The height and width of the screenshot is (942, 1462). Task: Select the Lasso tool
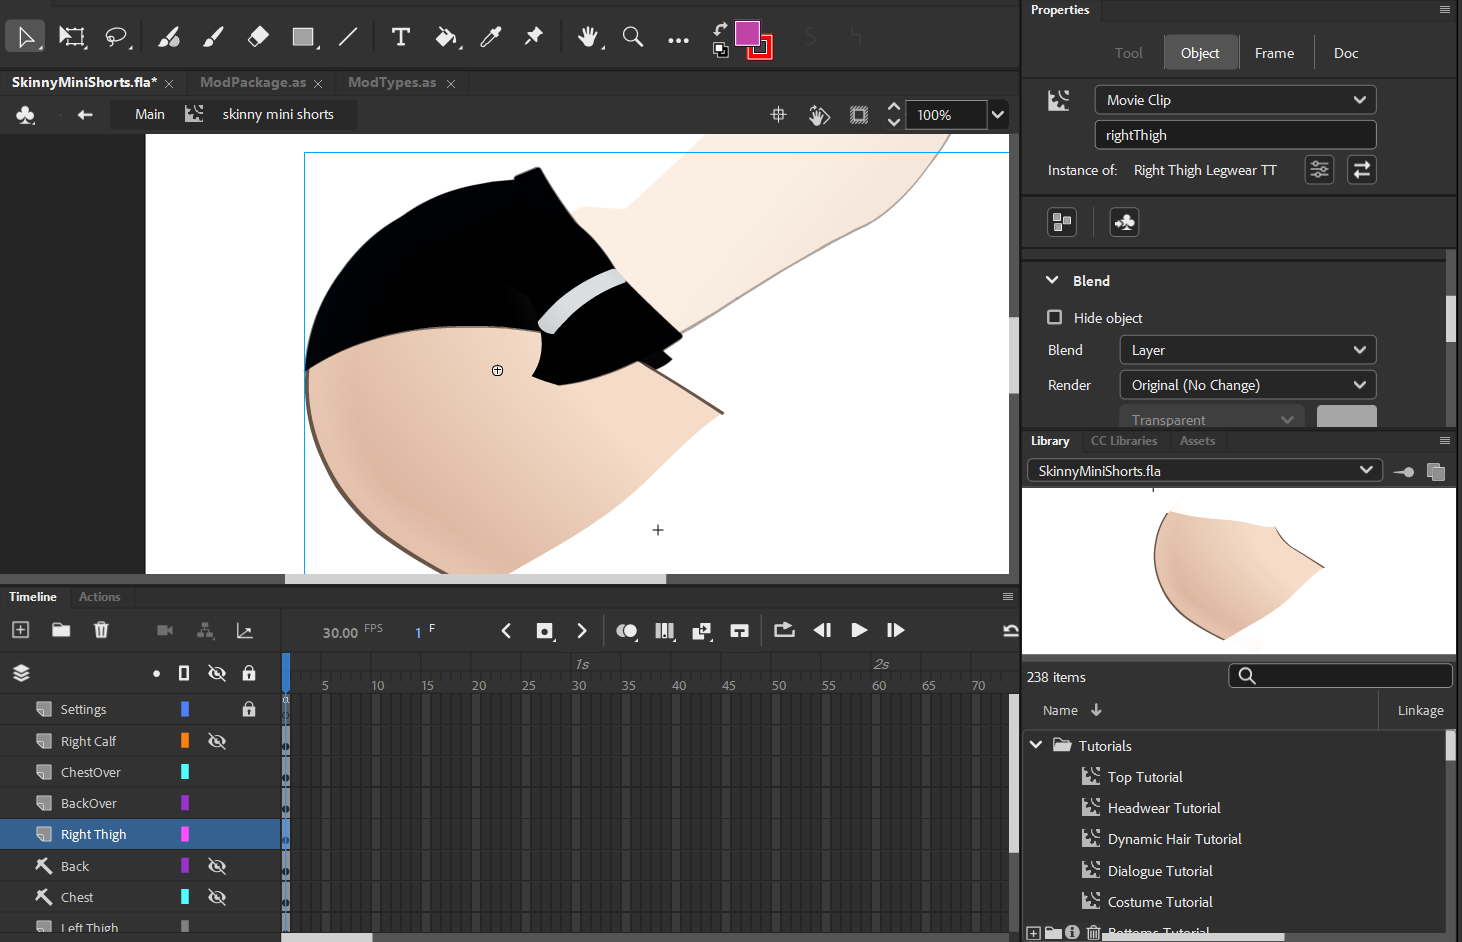[117, 38]
